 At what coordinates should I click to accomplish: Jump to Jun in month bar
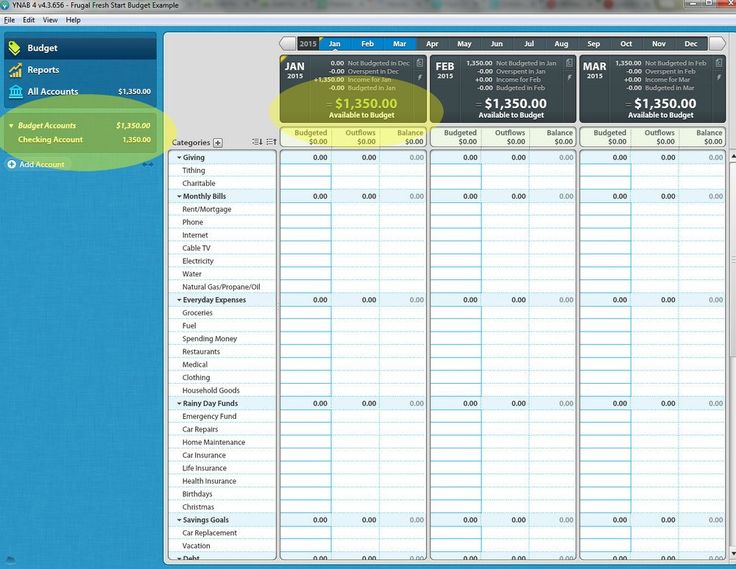point(497,44)
